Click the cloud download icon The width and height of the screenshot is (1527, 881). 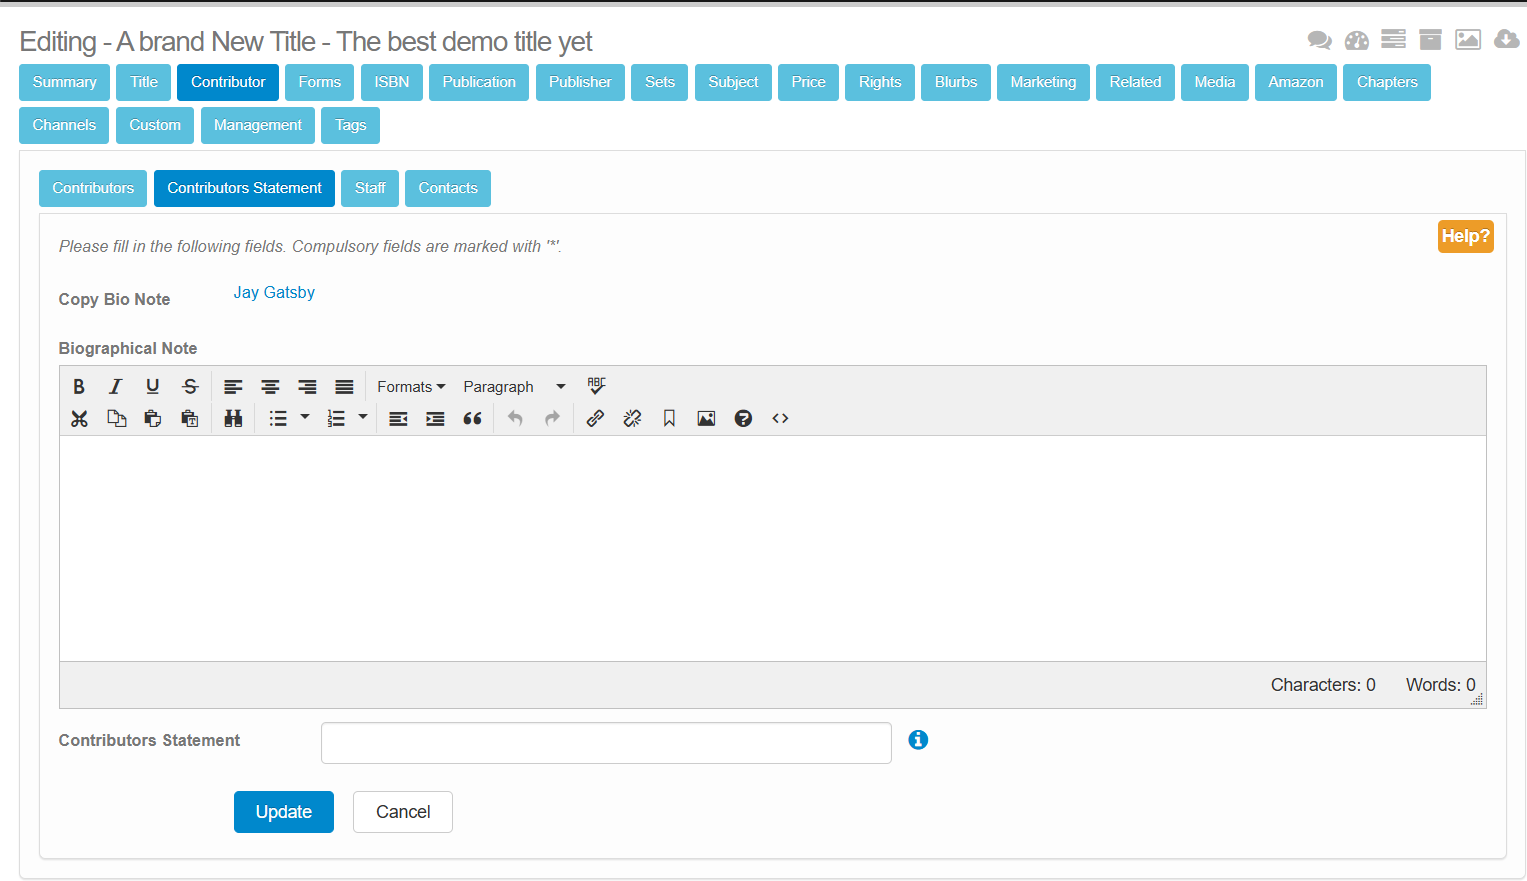pyautogui.click(x=1506, y=39)
